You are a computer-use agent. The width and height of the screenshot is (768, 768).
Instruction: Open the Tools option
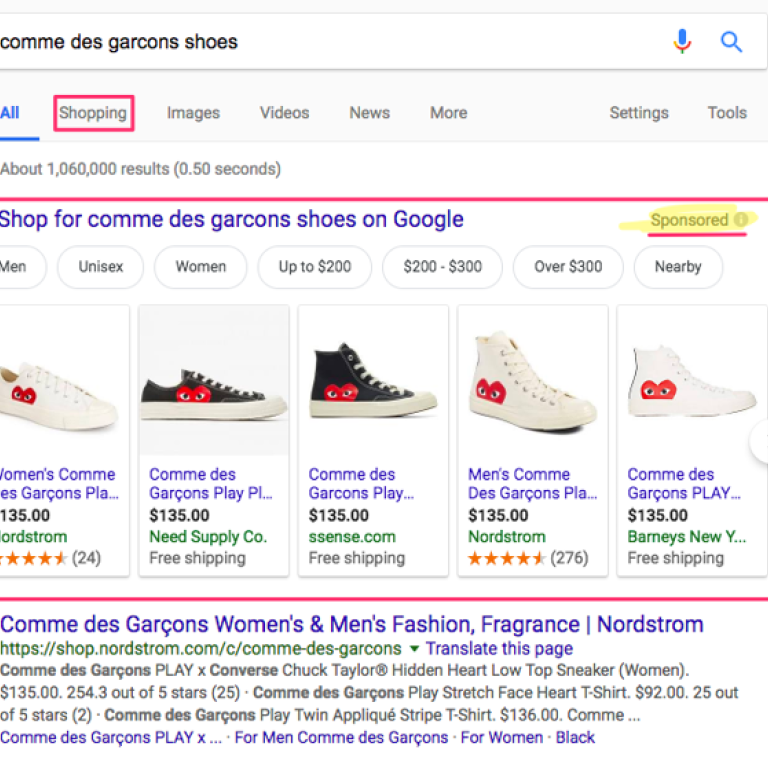(x=727, y=113)
